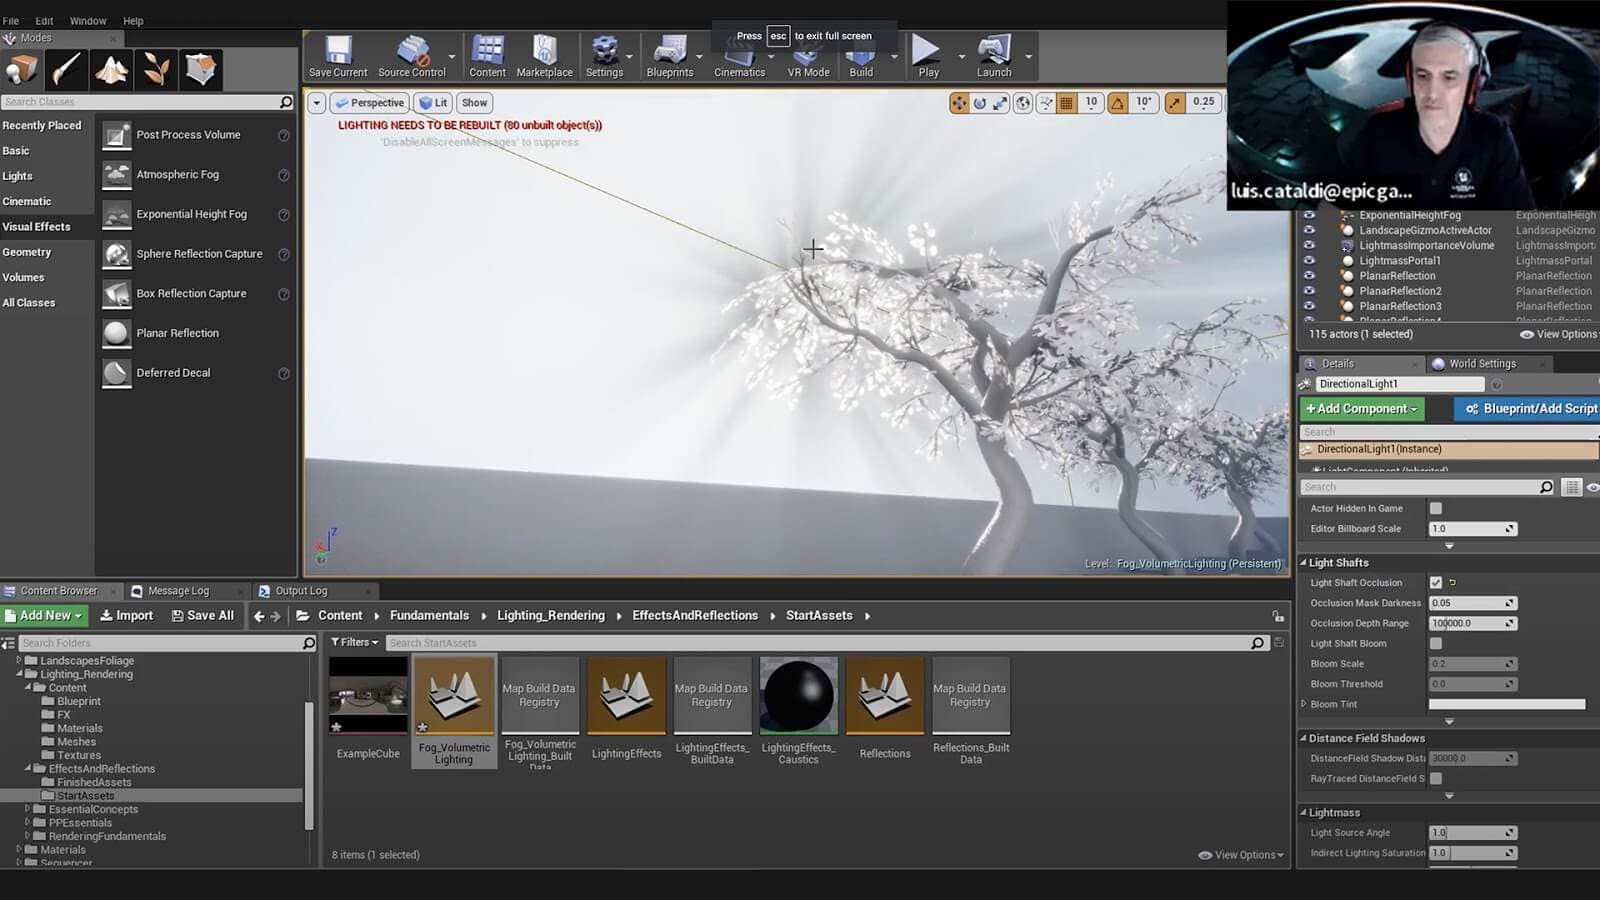Toggle Light Shaft Occlusion checkbox
1600x900 pixels.
[x=1436, y=582]
